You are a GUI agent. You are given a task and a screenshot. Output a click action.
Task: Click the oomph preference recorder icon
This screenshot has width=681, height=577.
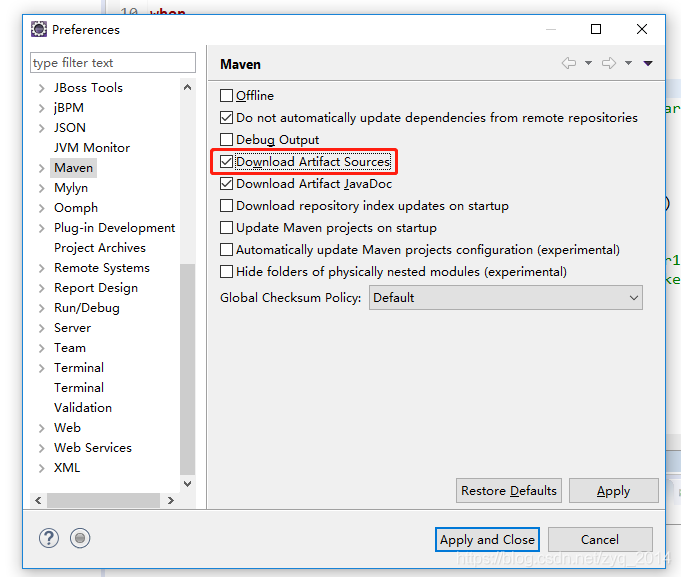pos(80,538)
